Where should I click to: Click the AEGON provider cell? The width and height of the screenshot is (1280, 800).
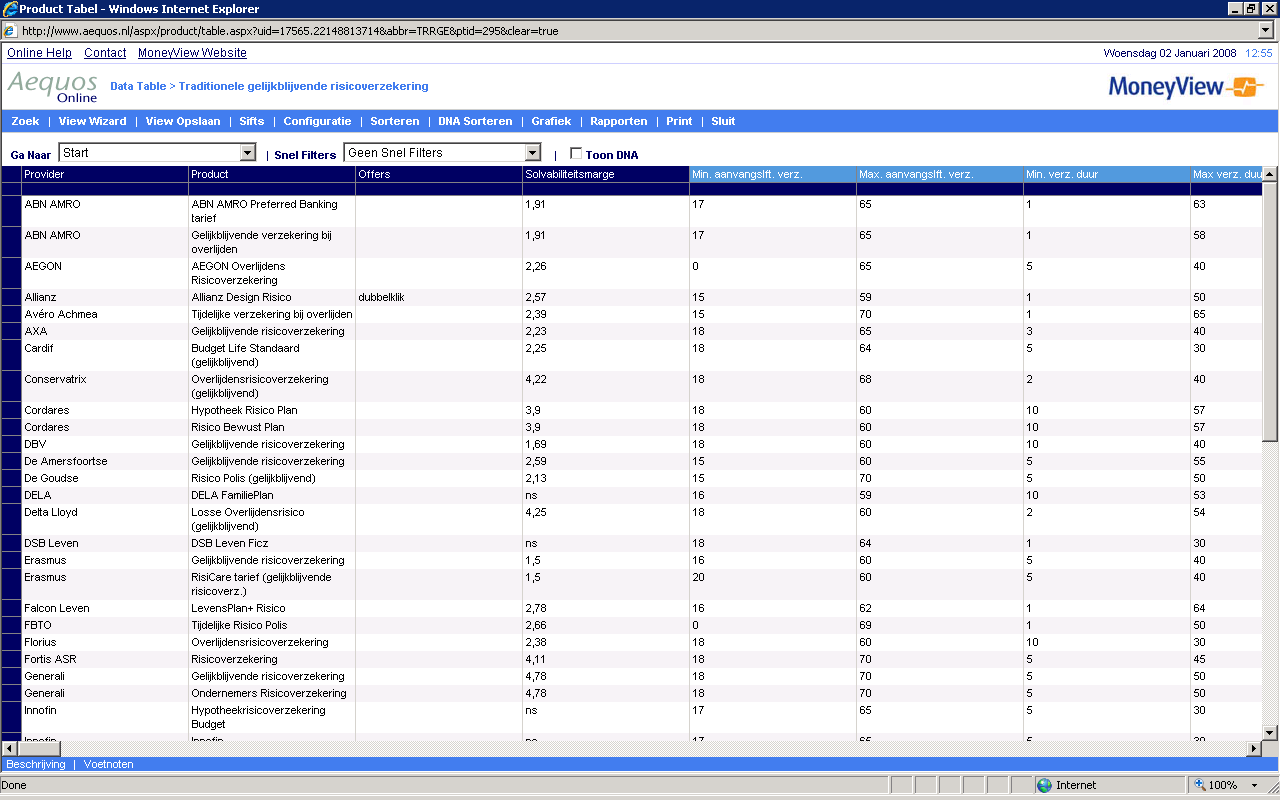coord(104,273)
